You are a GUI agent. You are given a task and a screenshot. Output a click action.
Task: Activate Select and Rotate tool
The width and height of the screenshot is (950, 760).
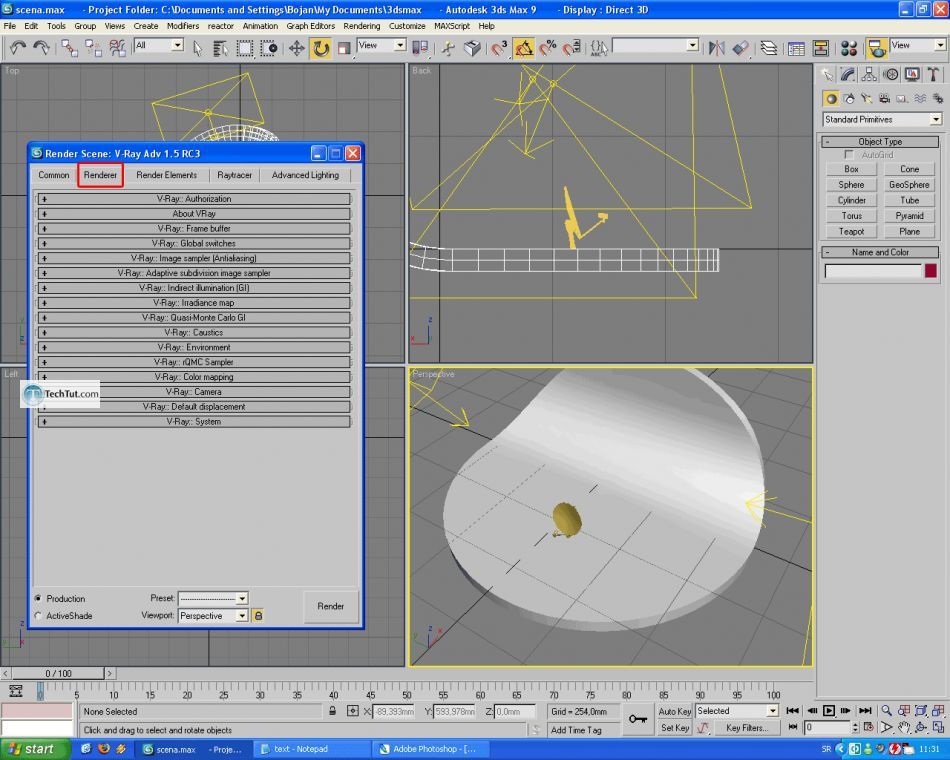click(x=321, y=48)
